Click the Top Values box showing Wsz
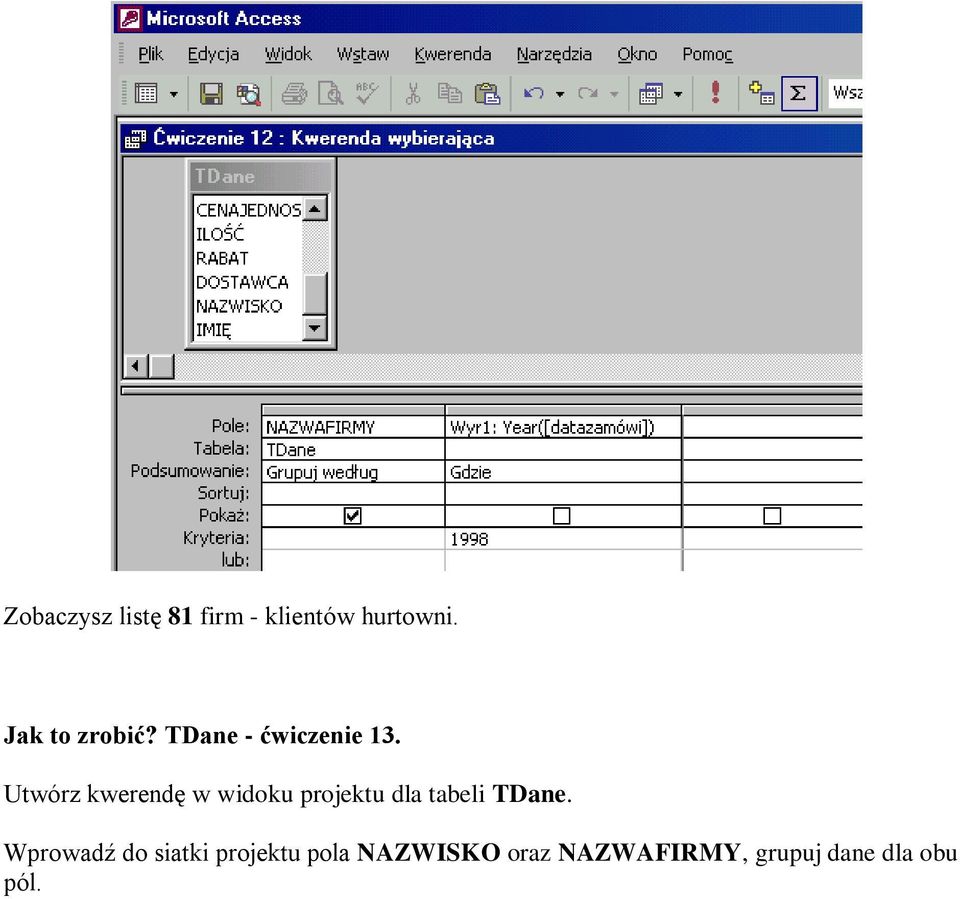 click(846, 93)
